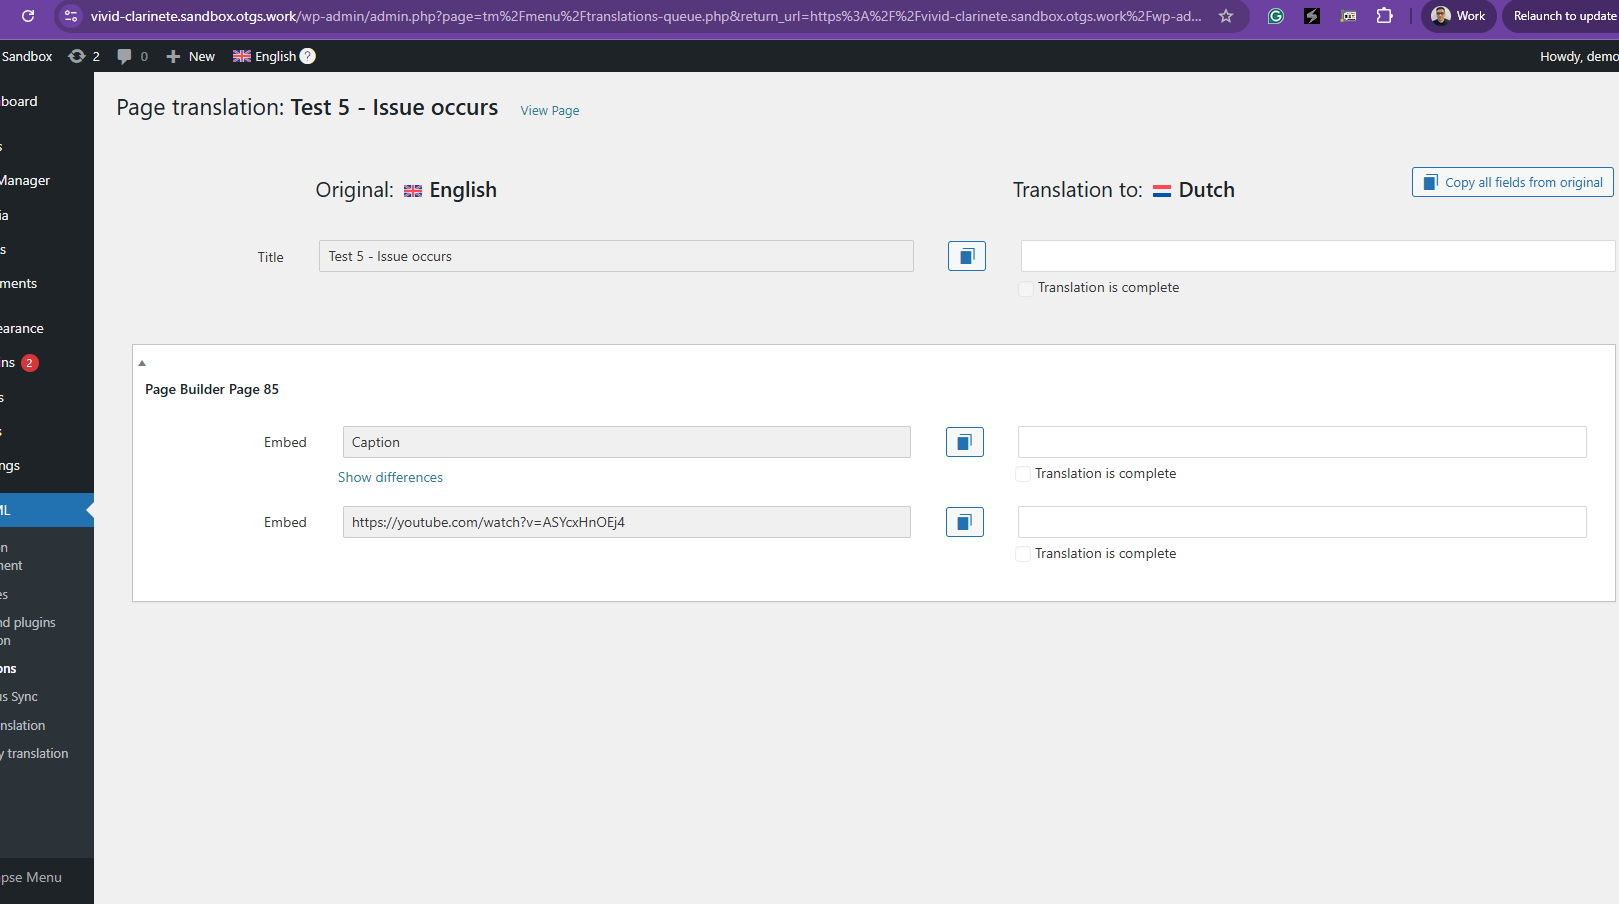The image size is (1619, 904).
Task: Open the New content menu
Action: point(190,56)
